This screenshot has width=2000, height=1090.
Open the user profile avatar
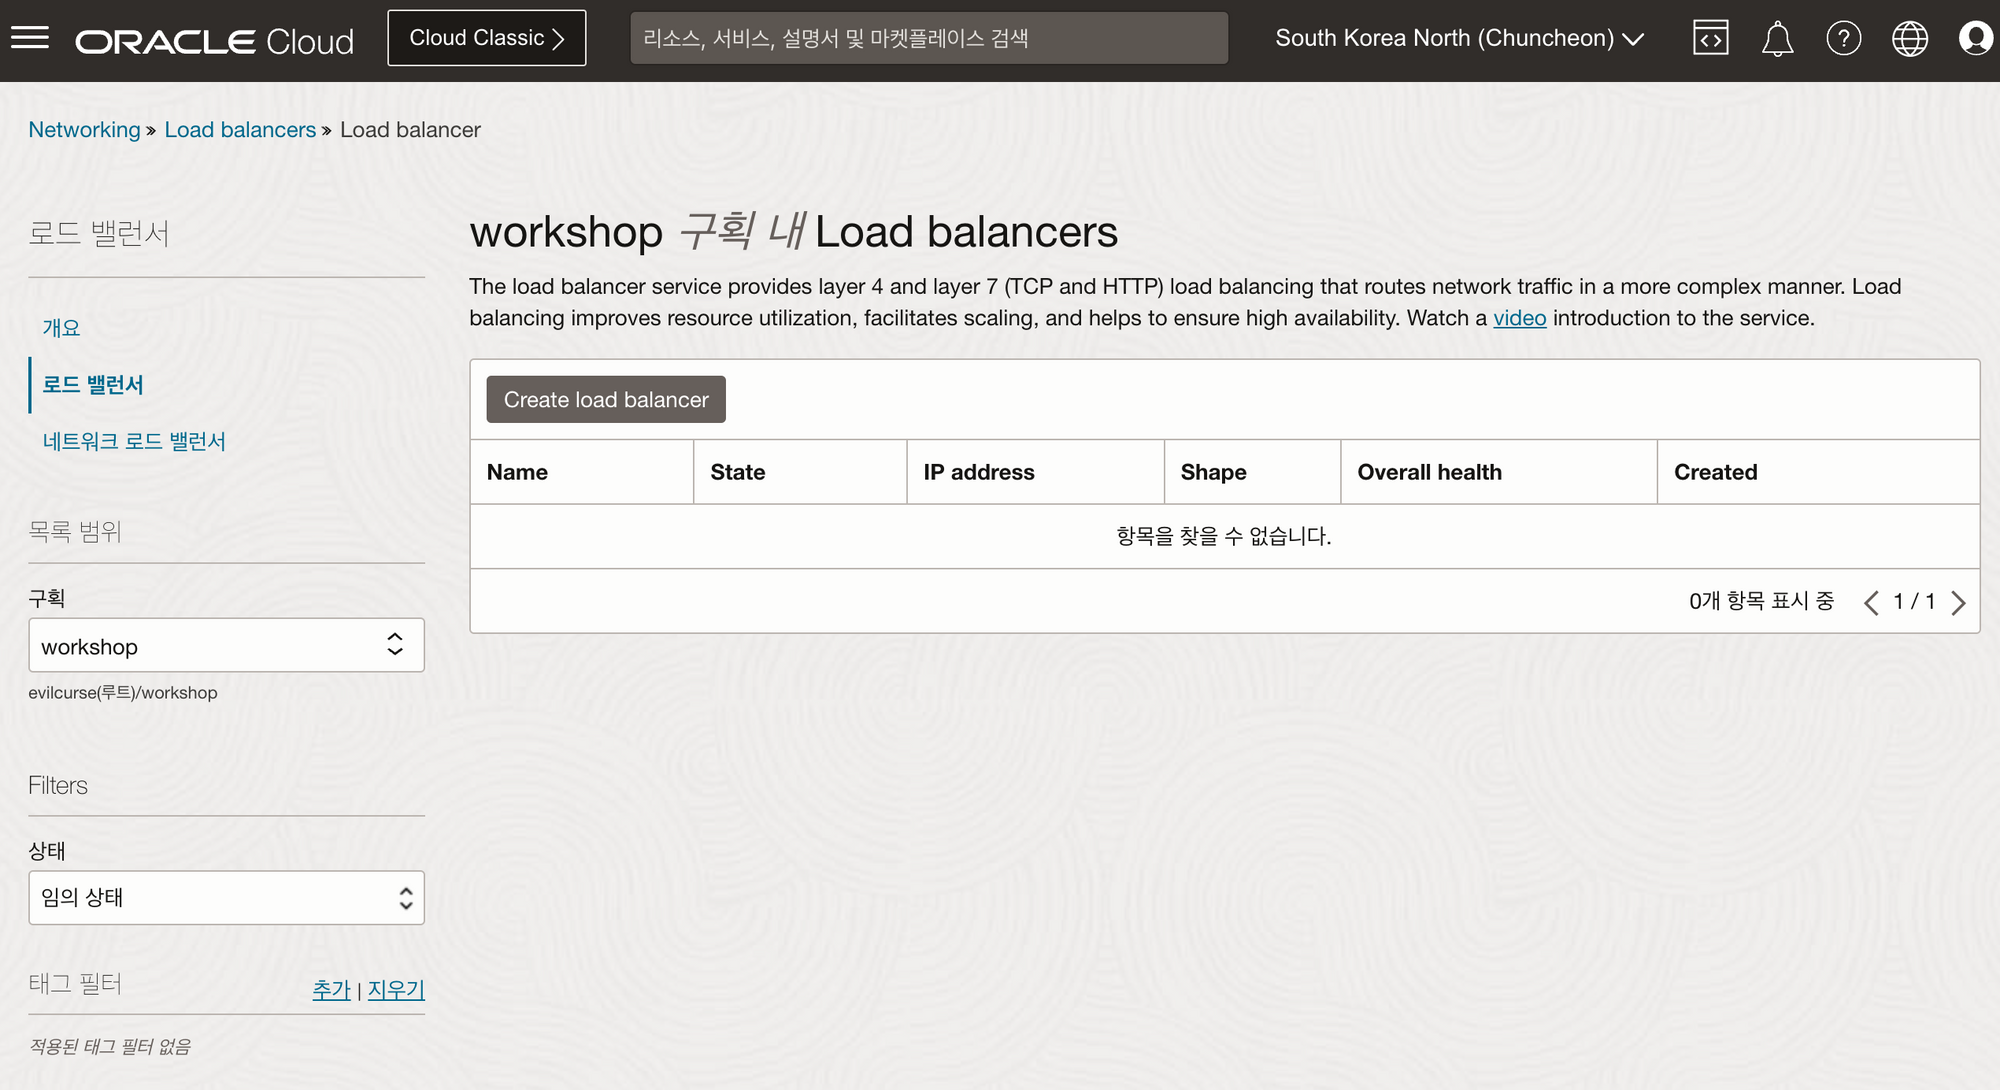pos(1975,39)
